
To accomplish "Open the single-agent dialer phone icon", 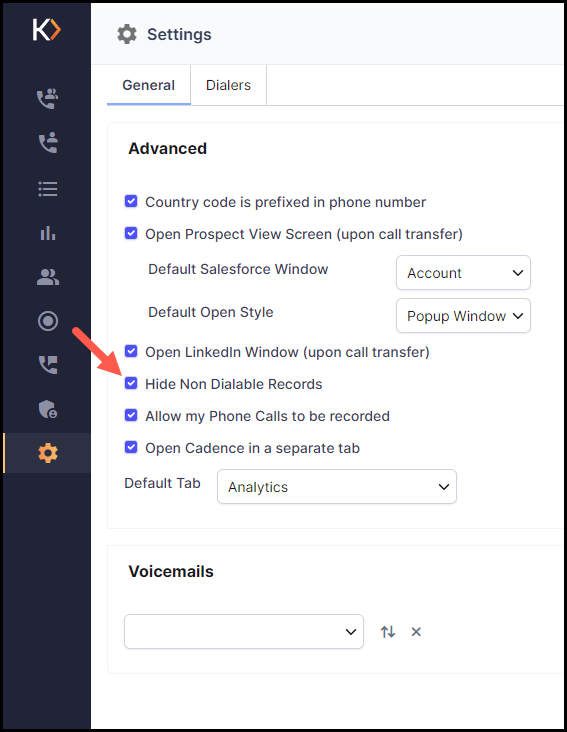I will [48, 142].
